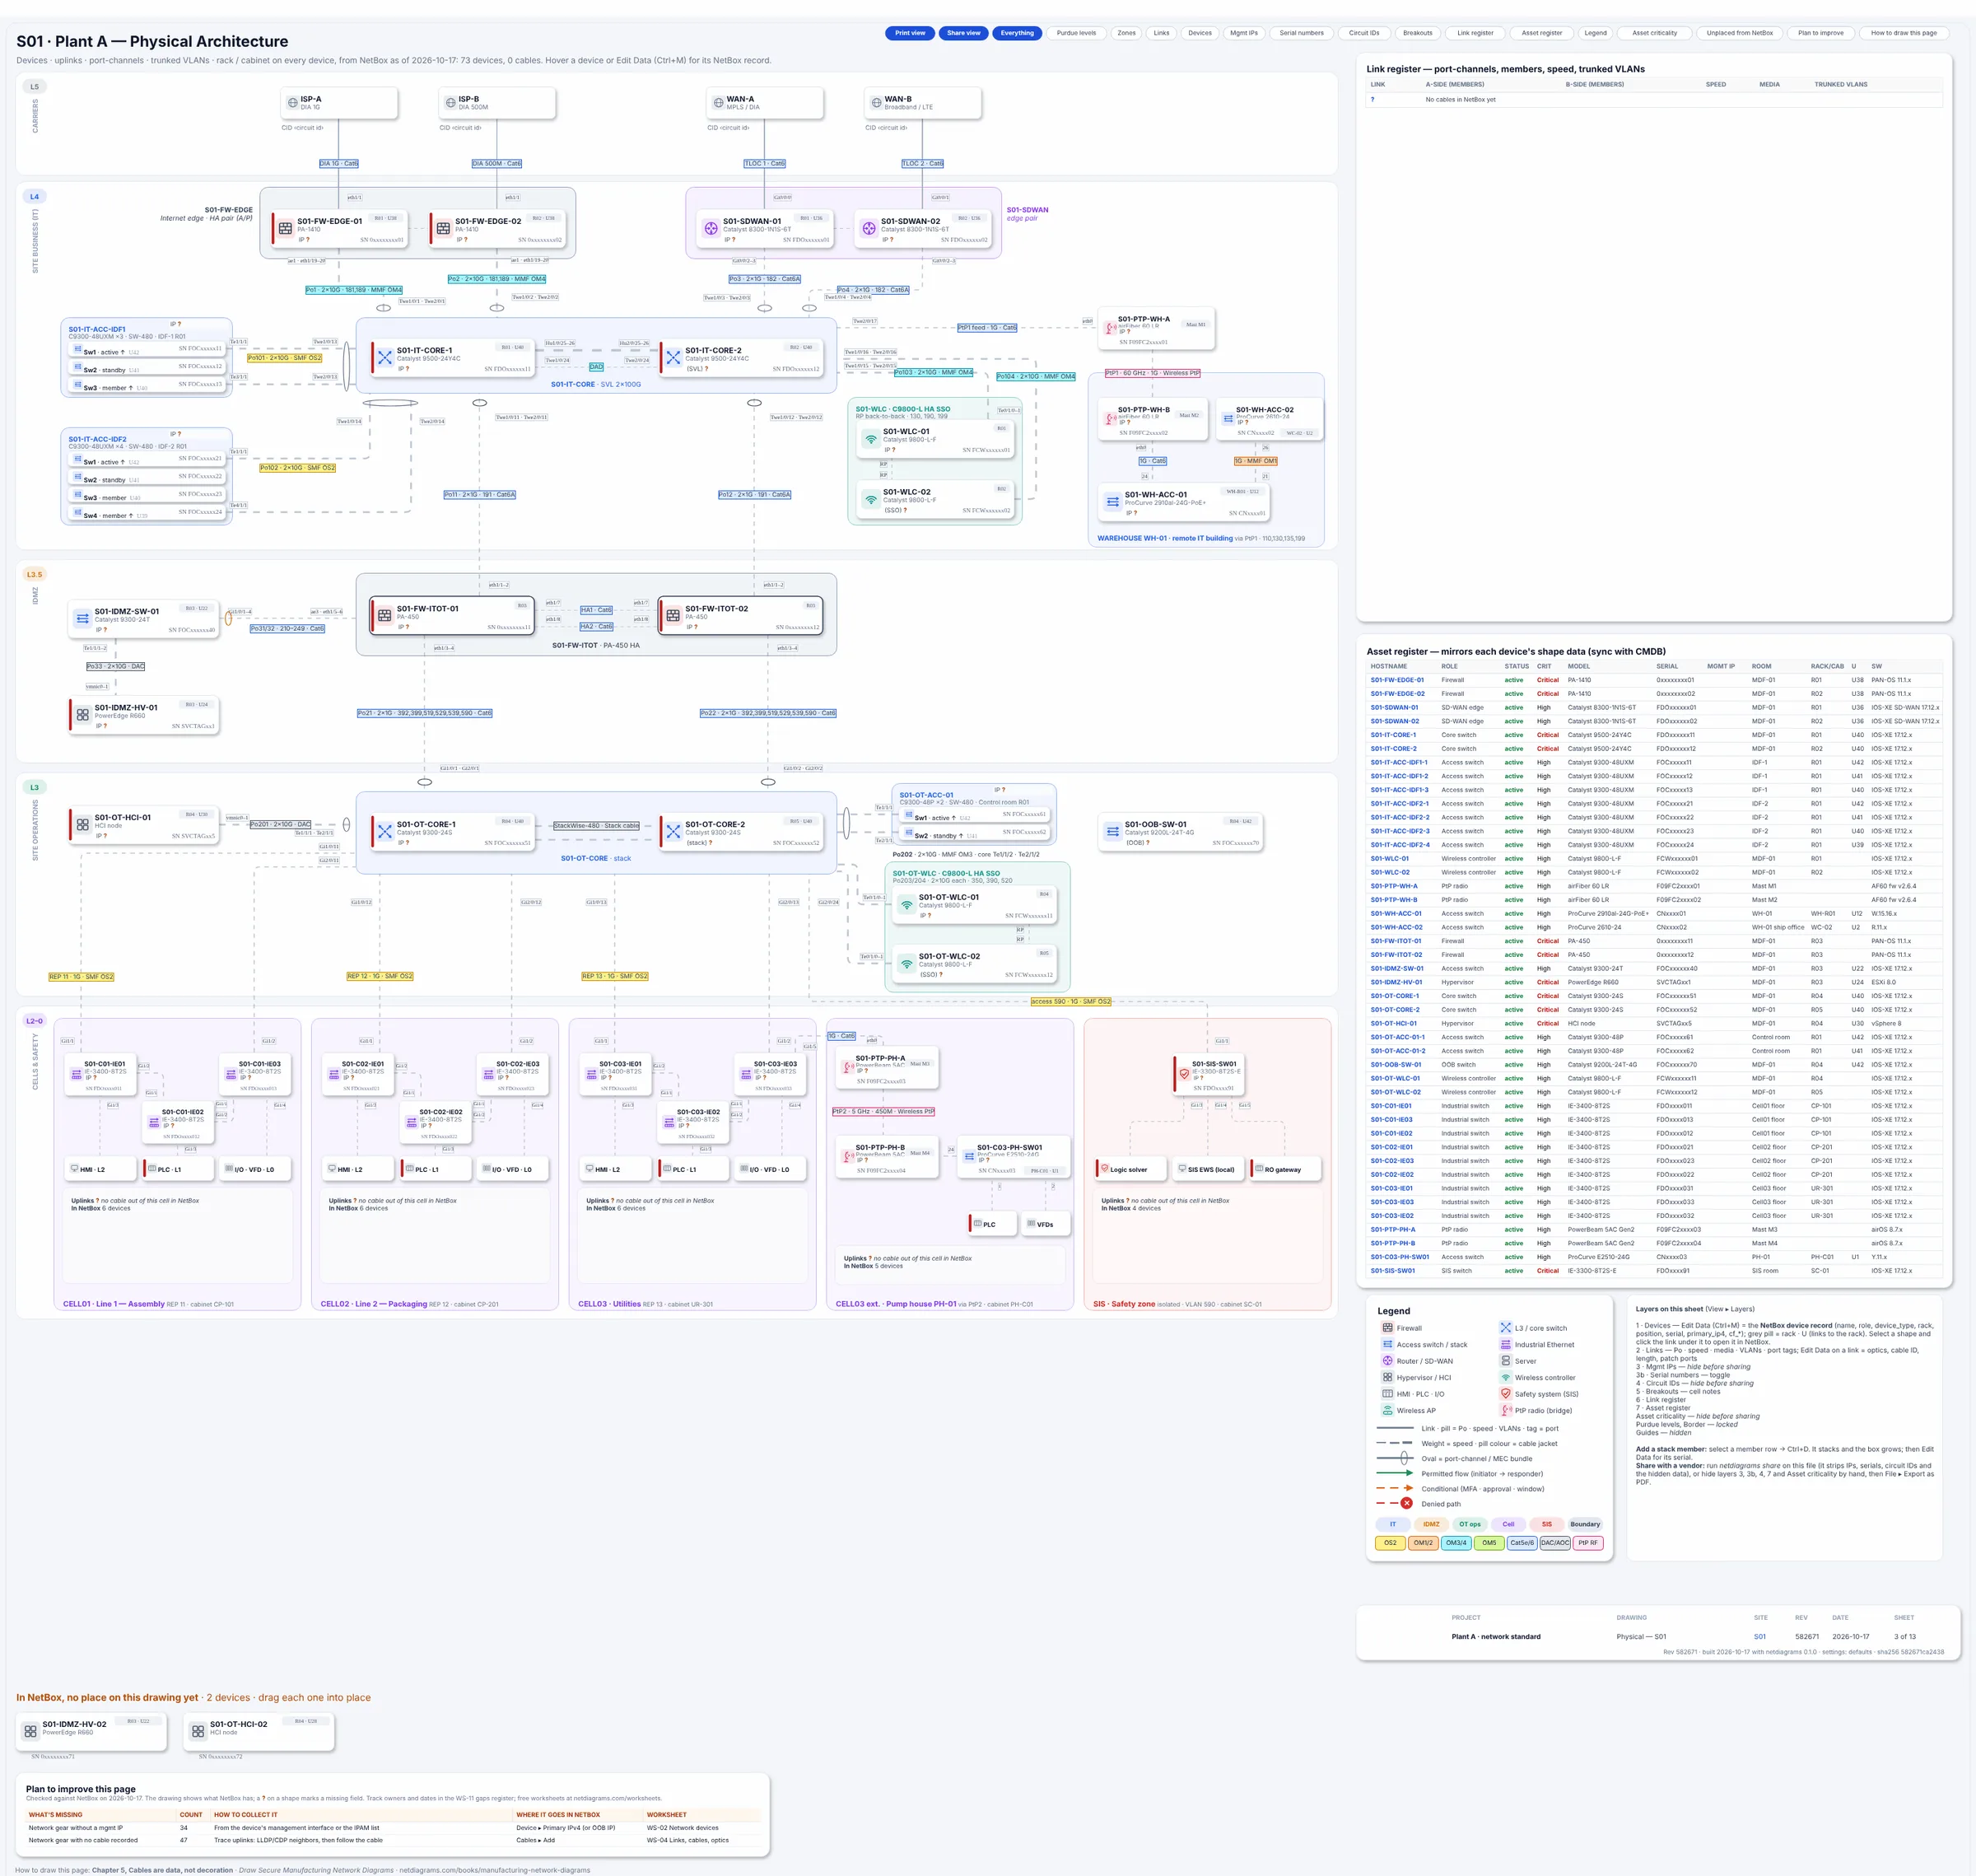Click the HCI icon on unplaced S01-OT-HCI-02
This screenshot has width=1976, height=1876.
[x=198, y=1731]
